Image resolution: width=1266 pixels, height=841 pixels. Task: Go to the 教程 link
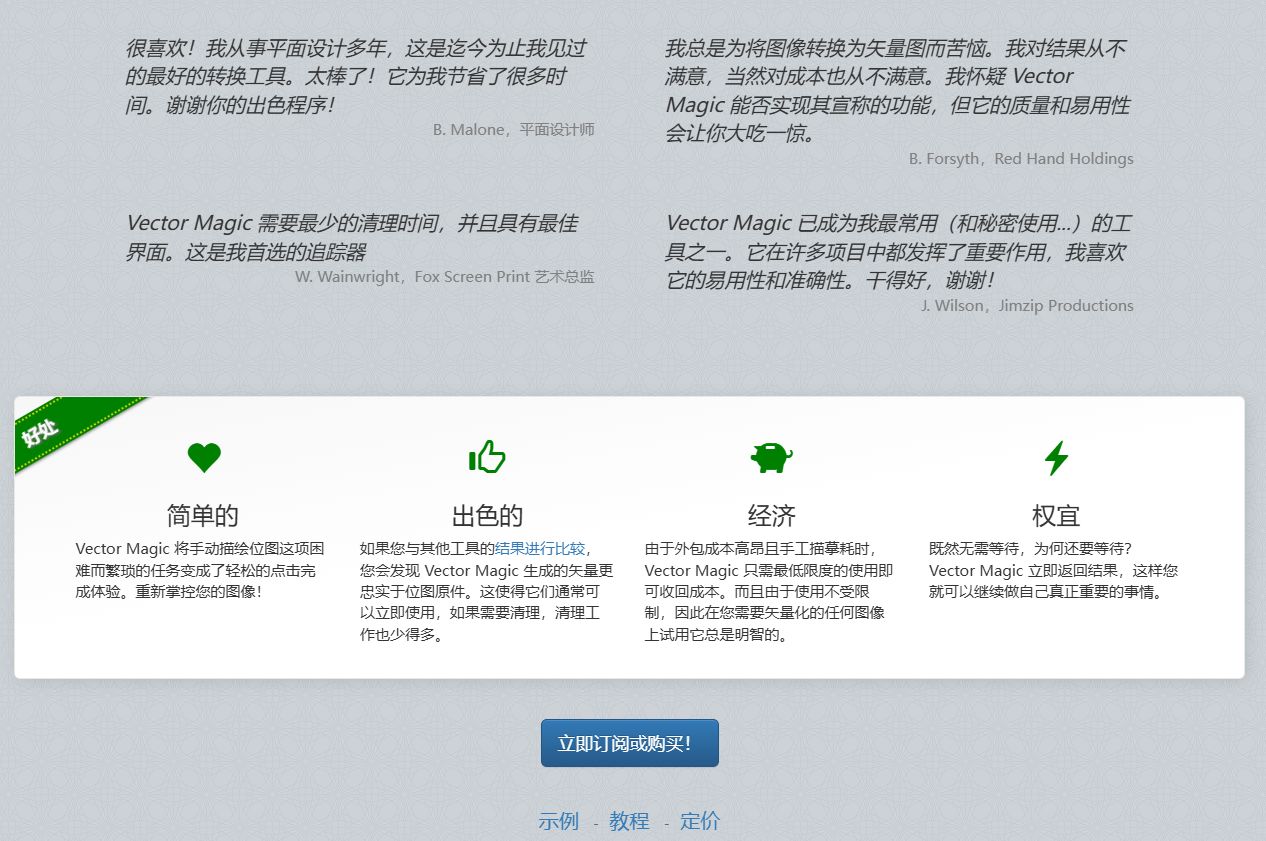pyautogui.click(x=630, y=821)
